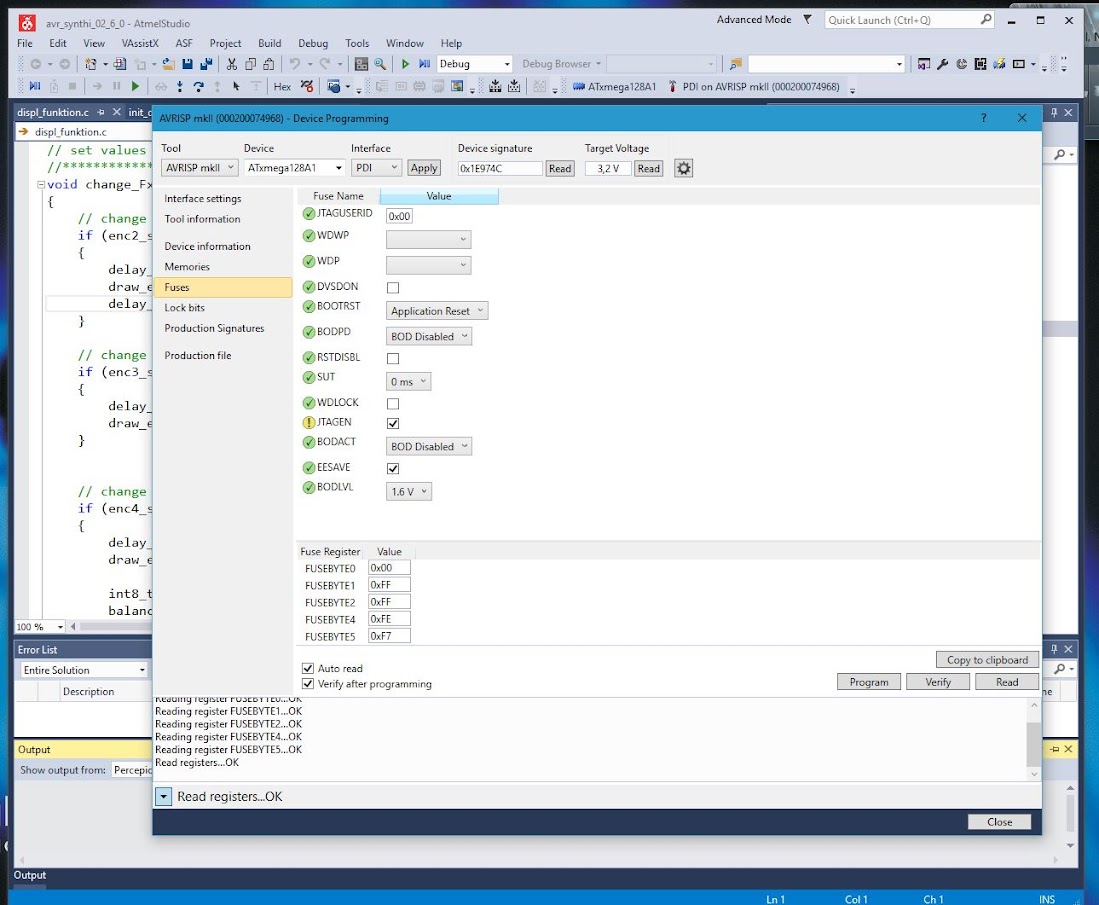
Task: Open the Interface dropdown showing PDI
Action: point(376,168)
